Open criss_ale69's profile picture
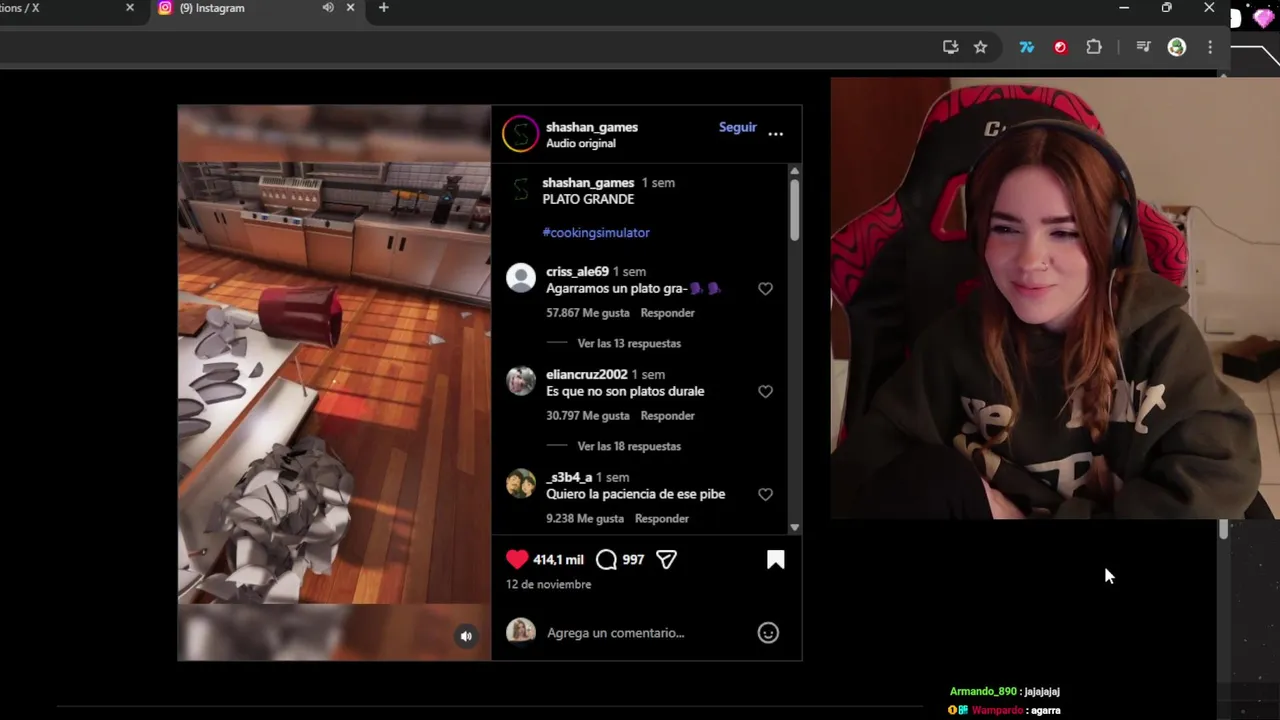Viewport: 1280px width, 720px height. tap(521, 278)
